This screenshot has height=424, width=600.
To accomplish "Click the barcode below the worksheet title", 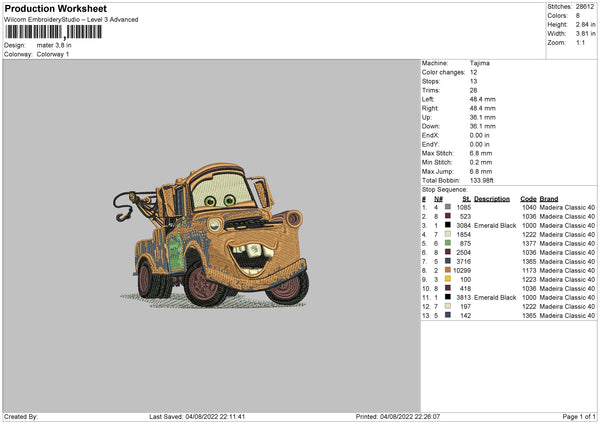I will [x=54, y=32].
